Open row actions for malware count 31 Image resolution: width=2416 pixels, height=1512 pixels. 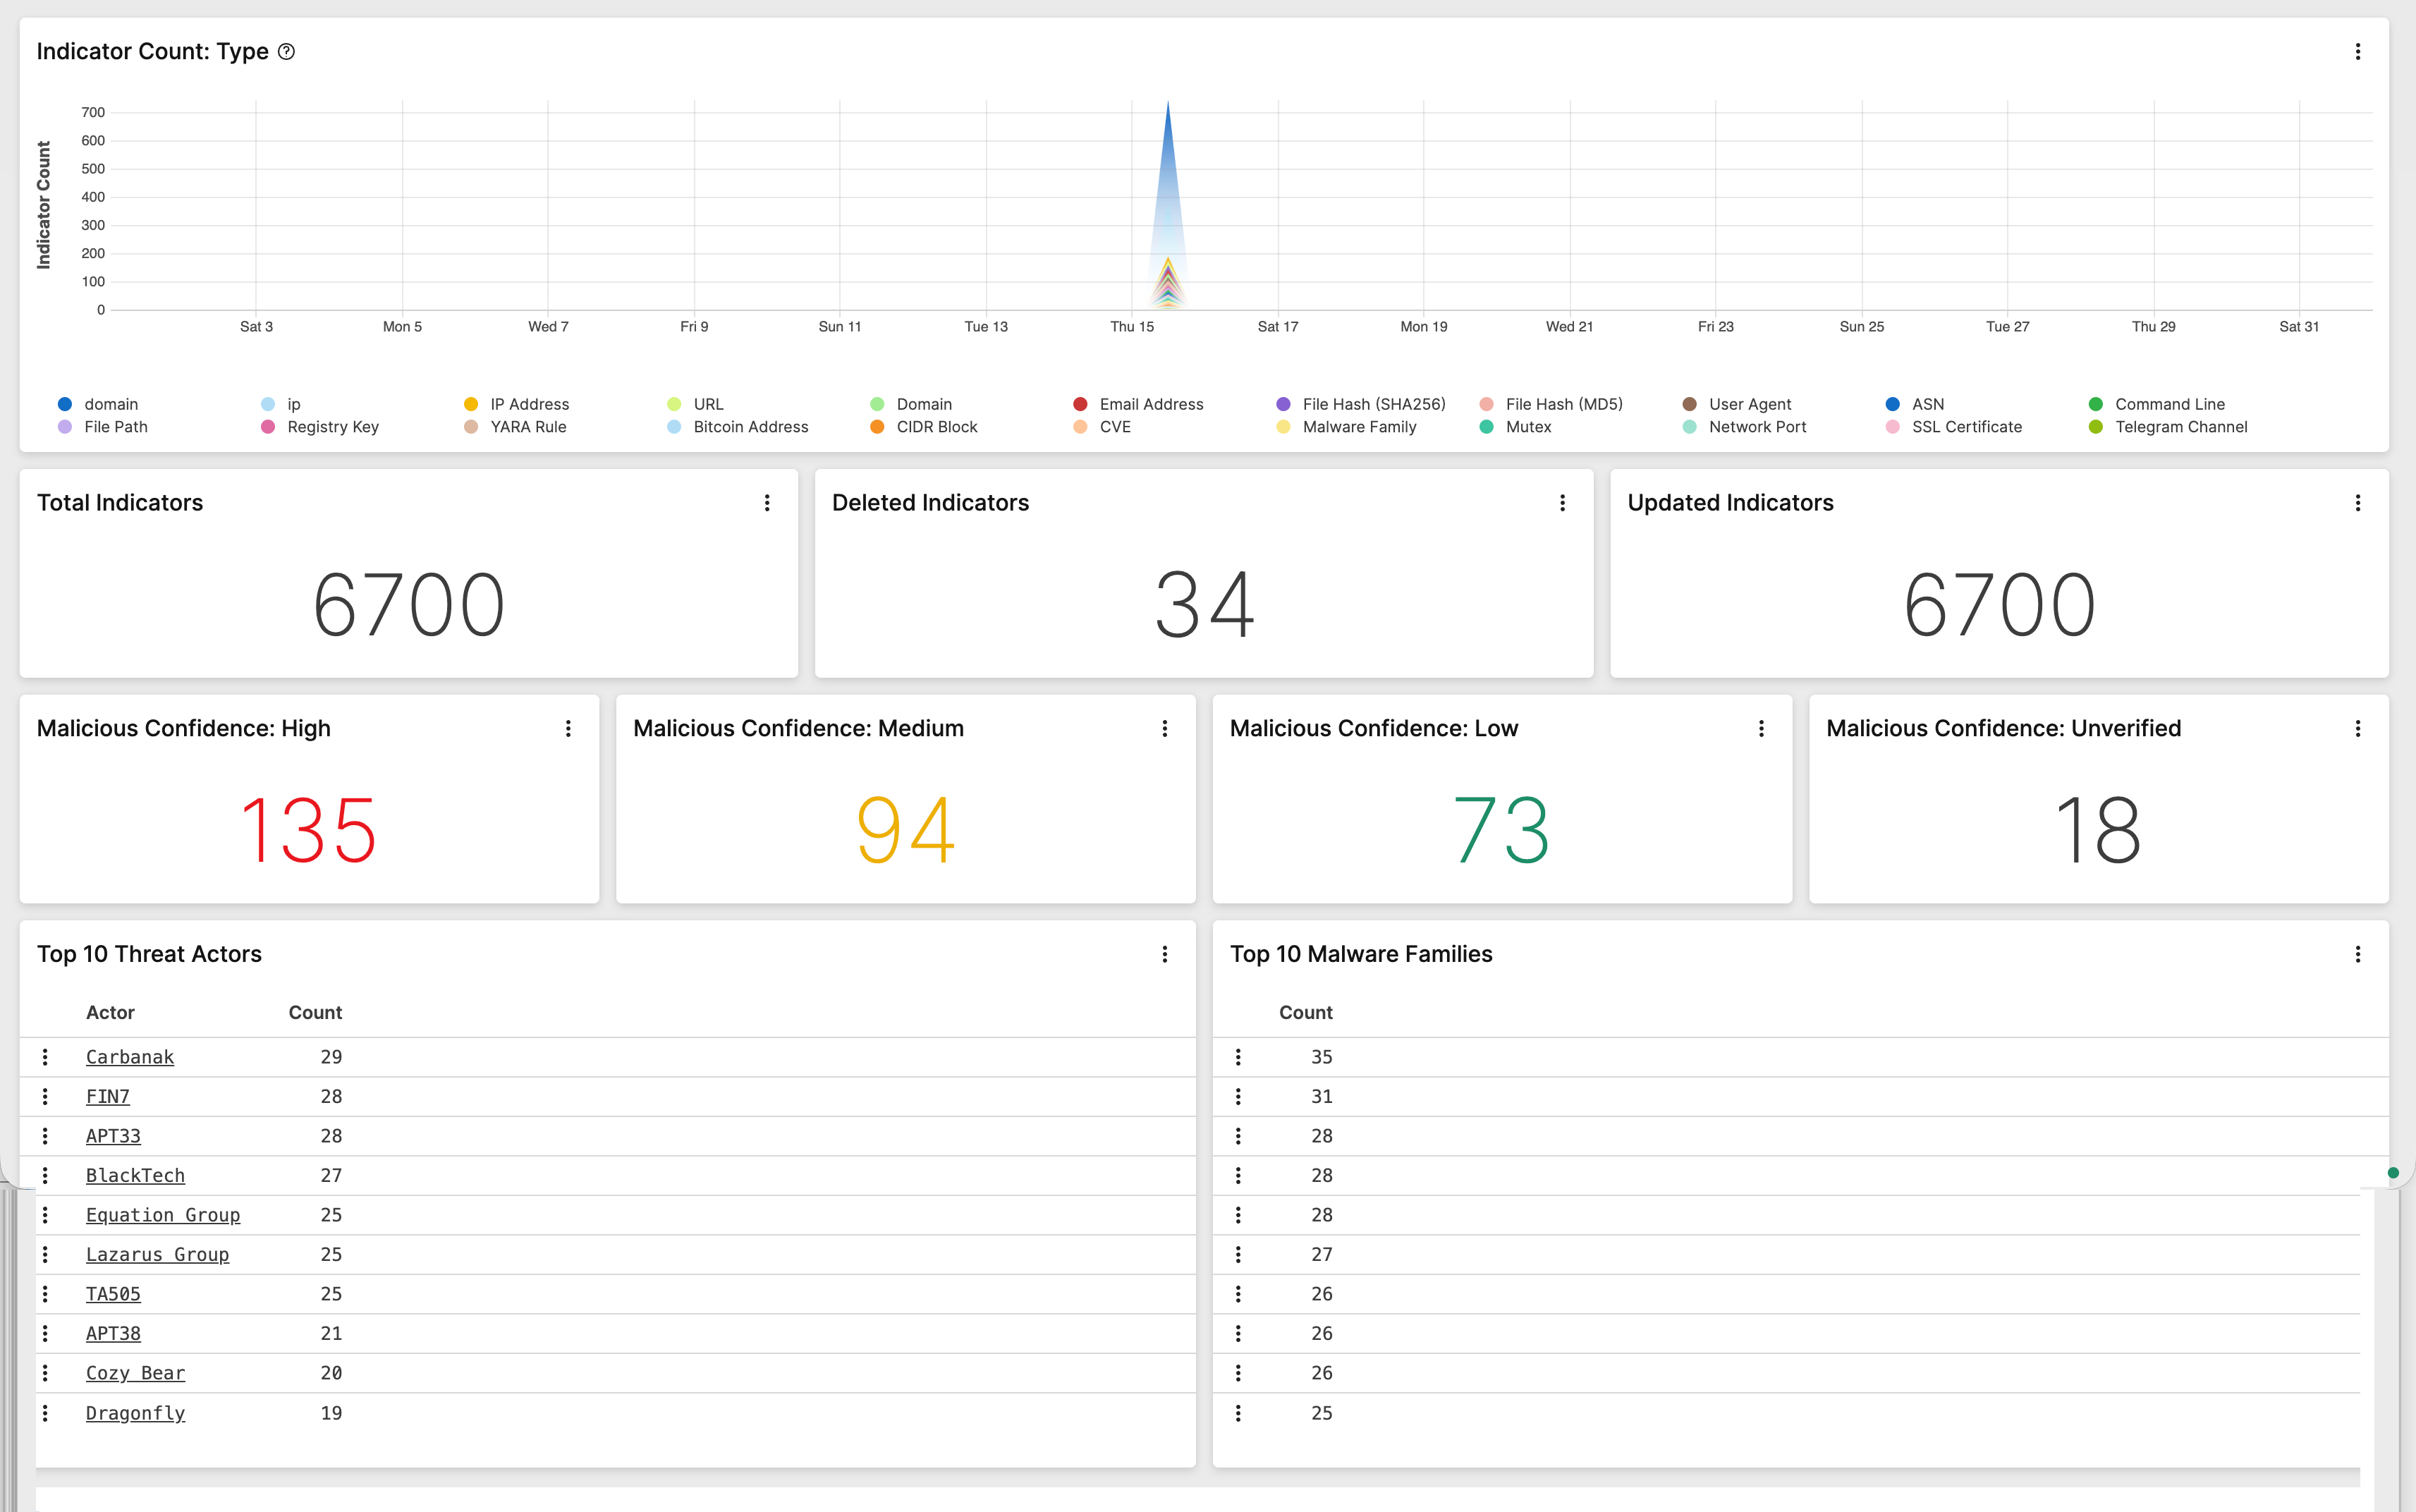[1238, 1097]
